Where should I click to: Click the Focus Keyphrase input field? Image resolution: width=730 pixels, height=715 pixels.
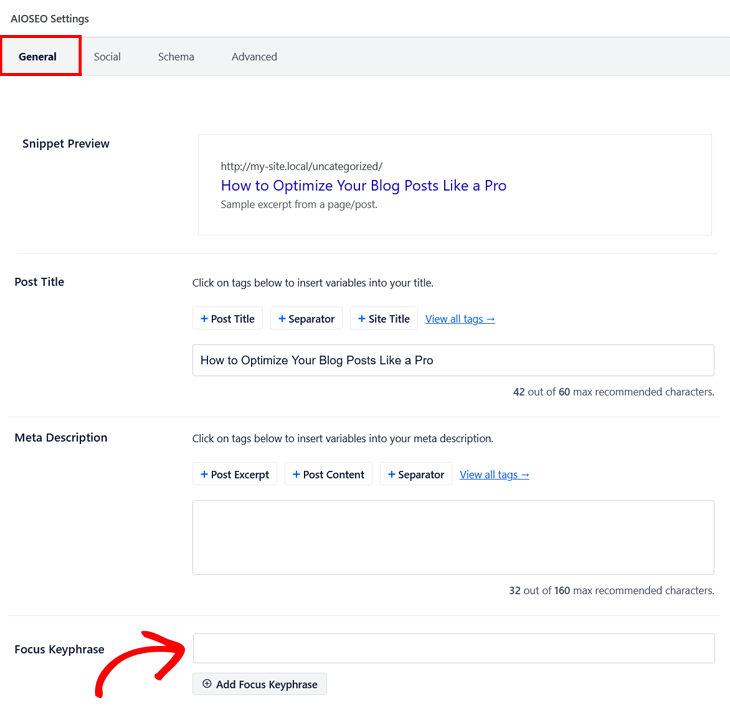tap(454, 648)
